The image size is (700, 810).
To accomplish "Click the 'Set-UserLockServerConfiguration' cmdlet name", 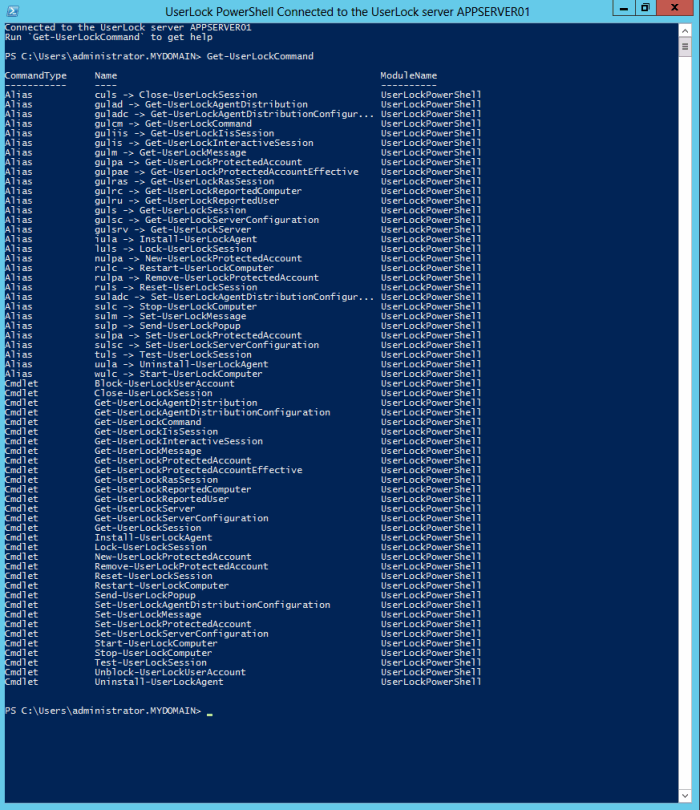I will click(181, 634).
